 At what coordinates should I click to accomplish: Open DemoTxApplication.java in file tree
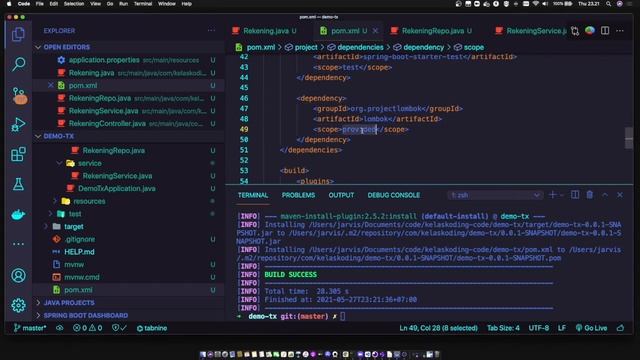click(129, 189)
